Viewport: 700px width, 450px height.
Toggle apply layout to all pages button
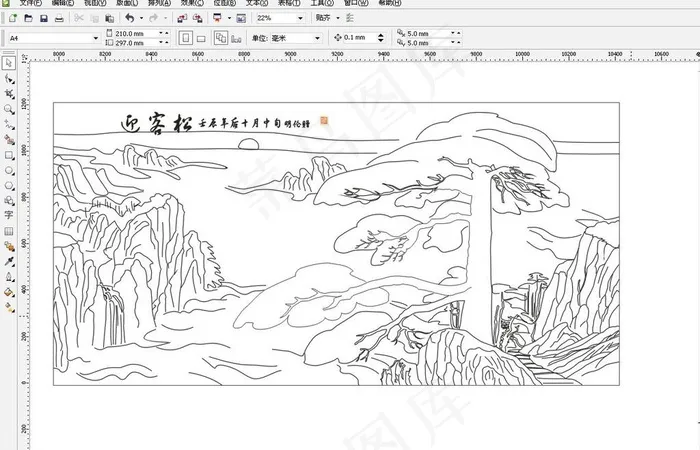(221, 38)
